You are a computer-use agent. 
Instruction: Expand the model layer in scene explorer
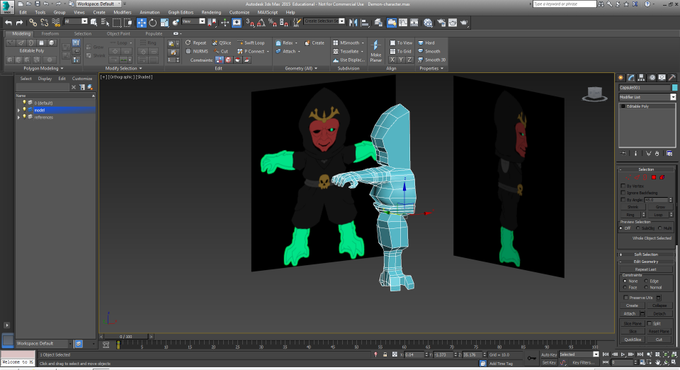click(19, 110)
